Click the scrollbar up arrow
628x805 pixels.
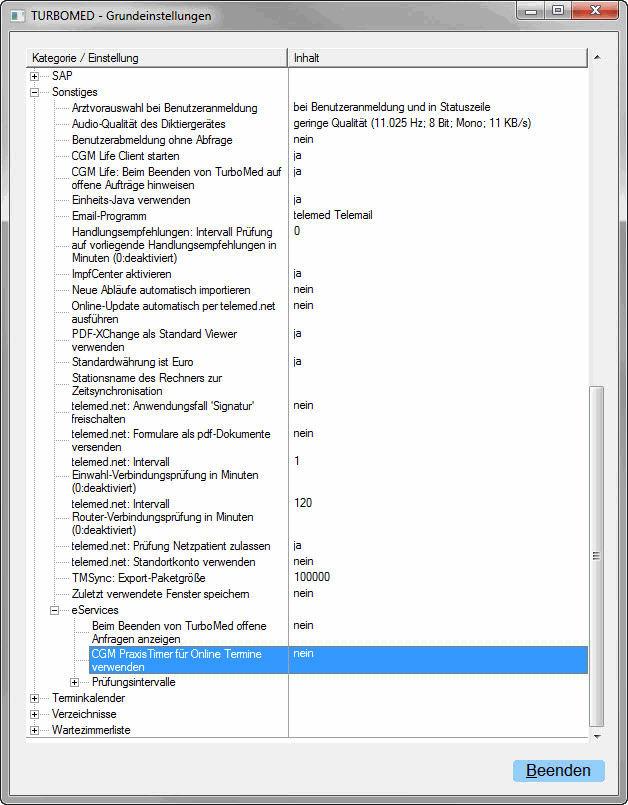[x=597, y=58]
